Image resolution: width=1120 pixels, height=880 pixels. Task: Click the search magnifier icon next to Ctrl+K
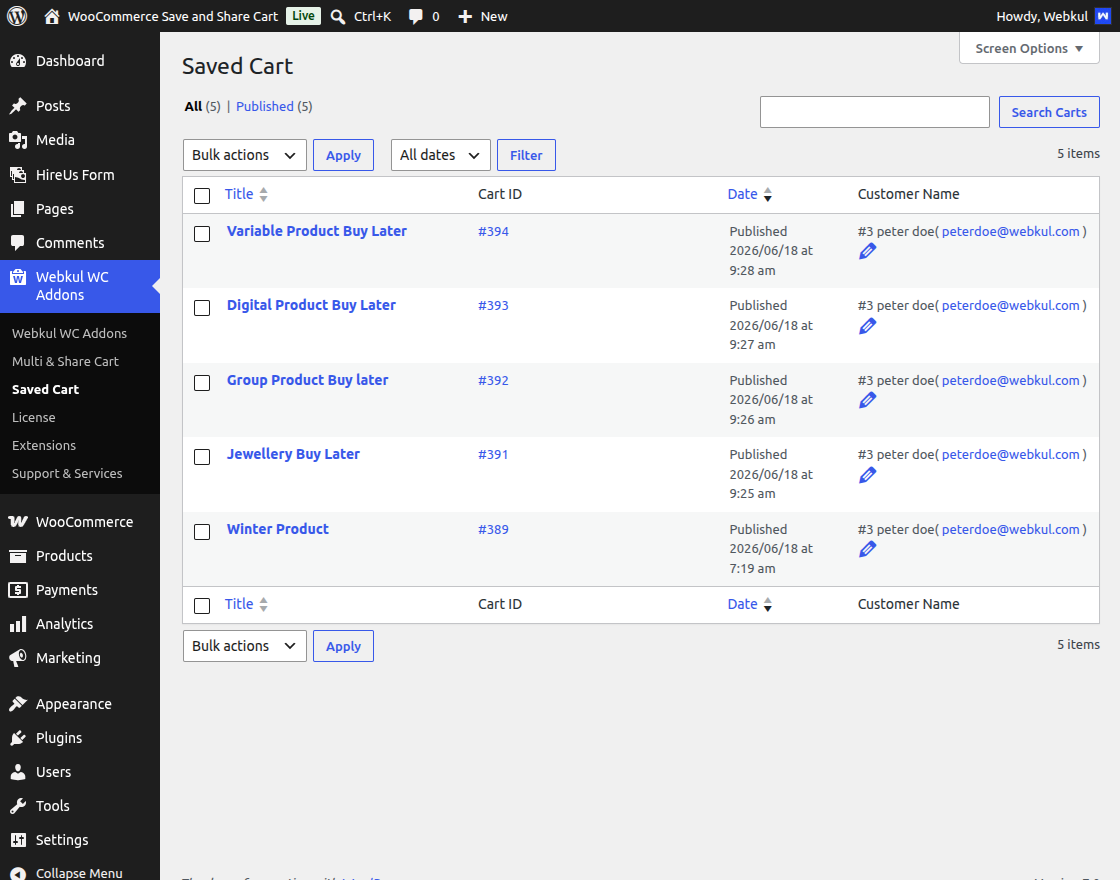click(x=338, y=16)
